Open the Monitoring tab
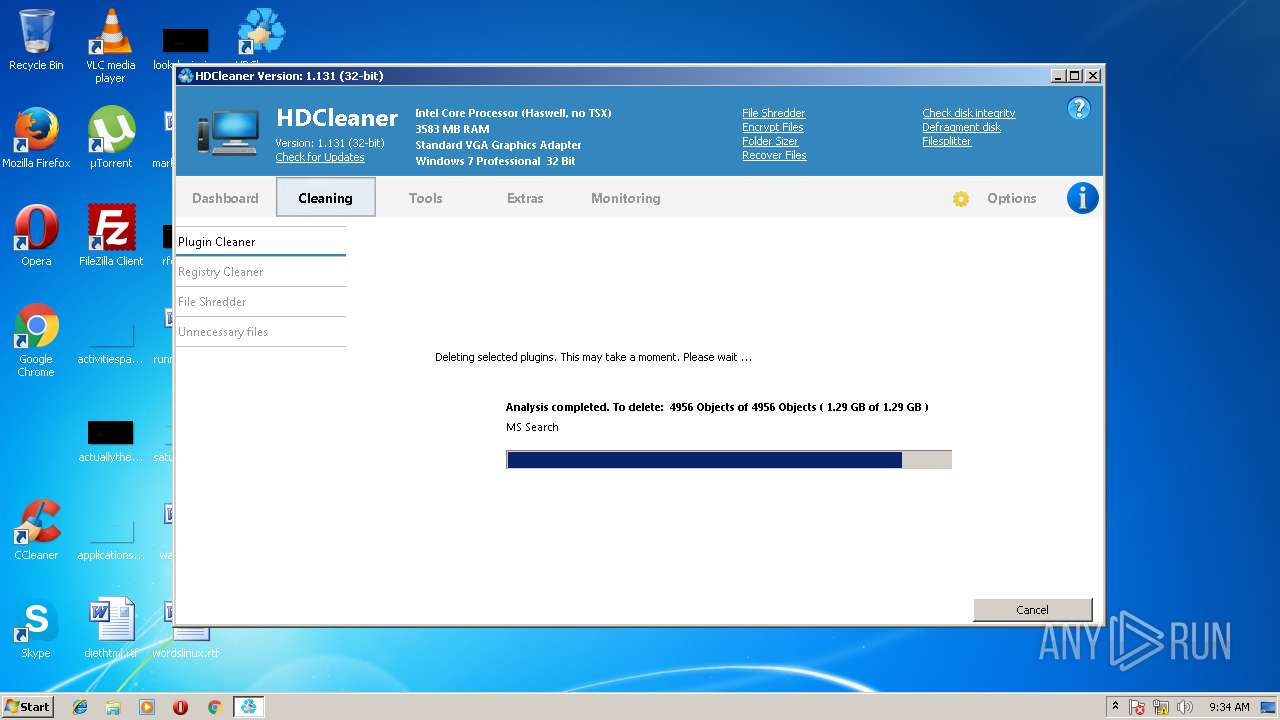This screenshot has width=1280, height=720. [x=625, y=198]
